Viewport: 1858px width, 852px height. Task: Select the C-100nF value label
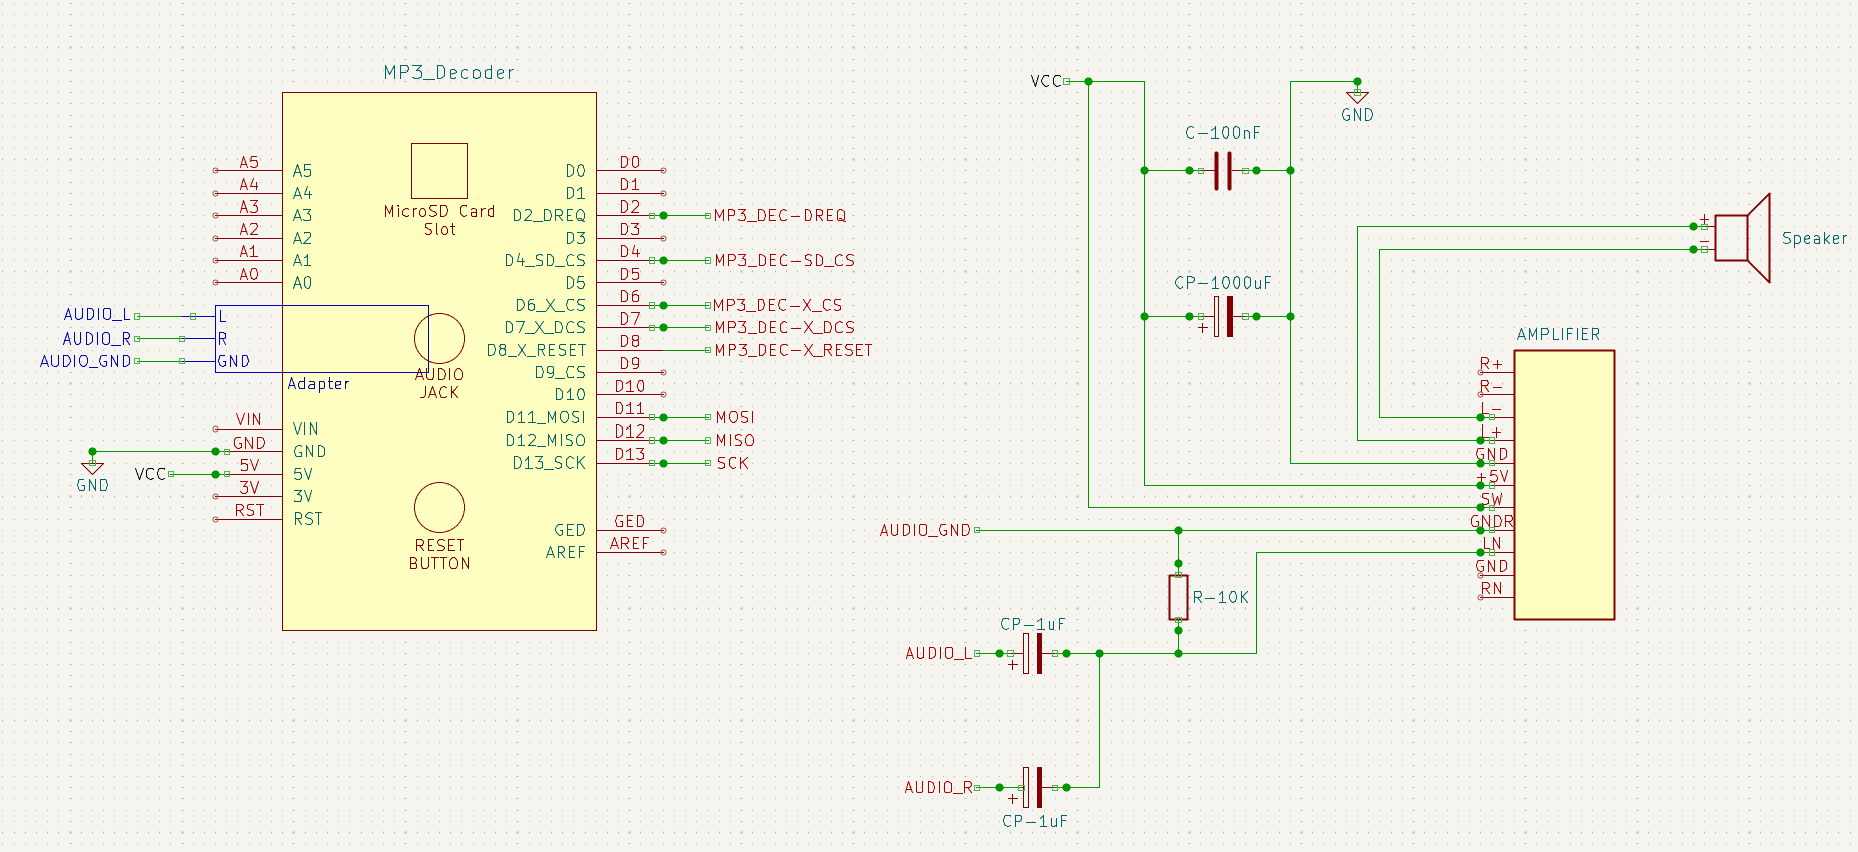pyautogui.click(x=1222, y=133)
